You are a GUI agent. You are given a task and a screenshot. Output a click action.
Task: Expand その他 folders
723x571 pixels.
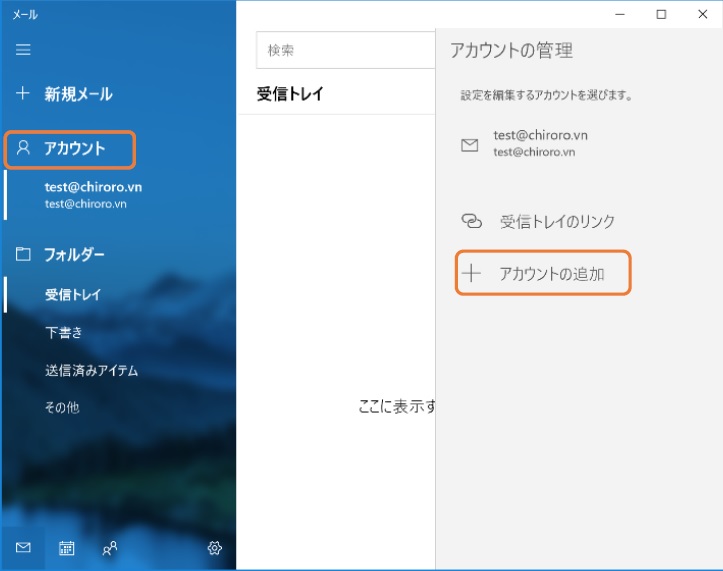(62, 407)
